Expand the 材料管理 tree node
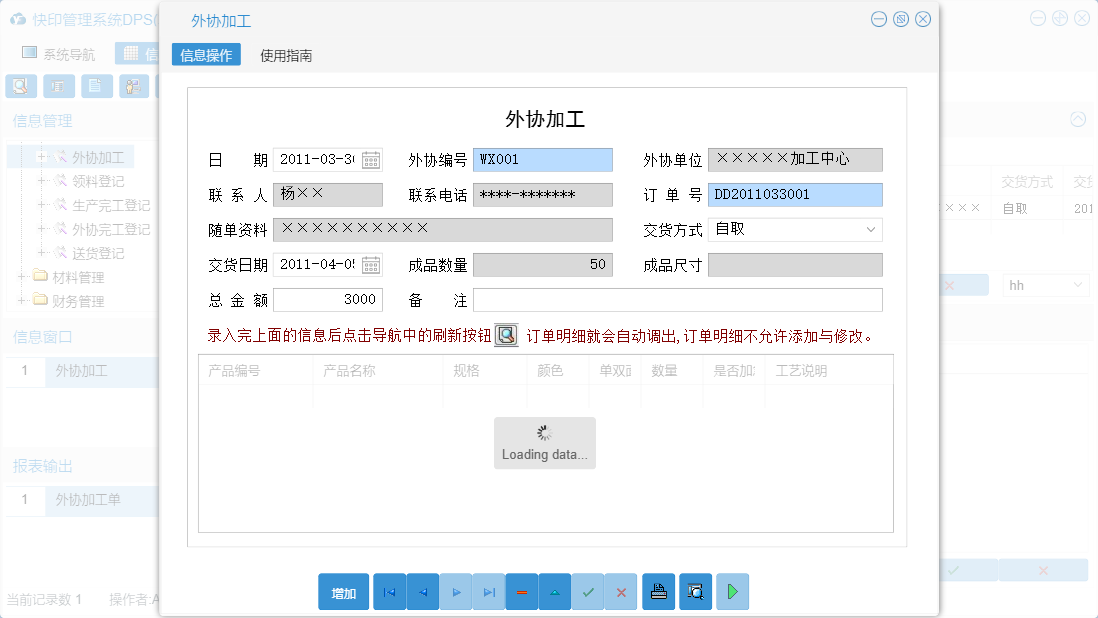 click(22, 275)
